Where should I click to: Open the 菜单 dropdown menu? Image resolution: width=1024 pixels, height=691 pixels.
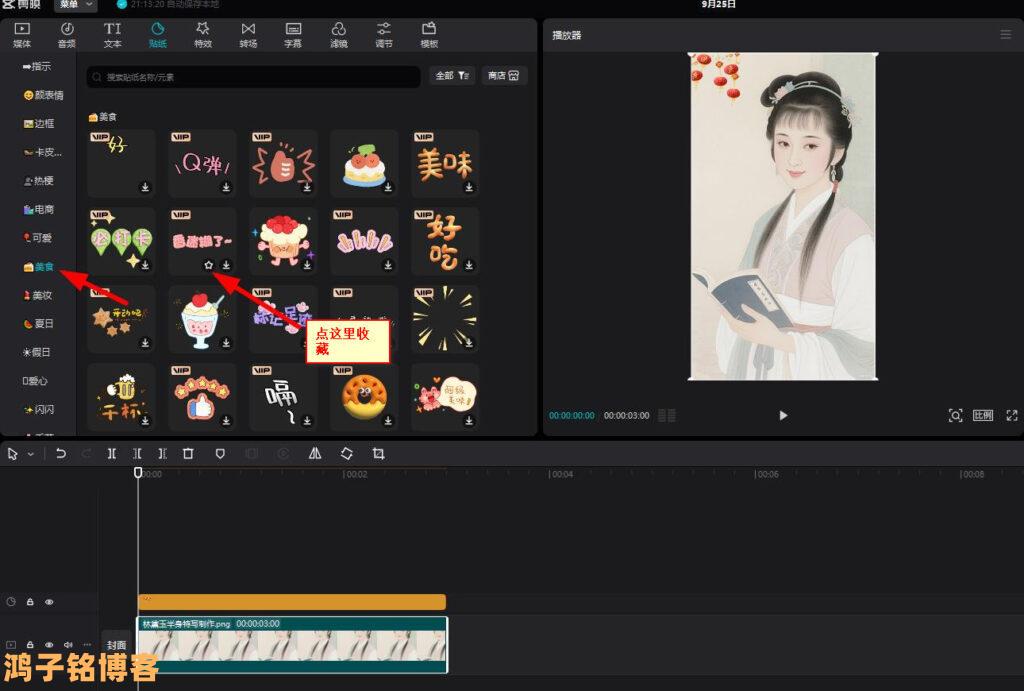[76, 5]
